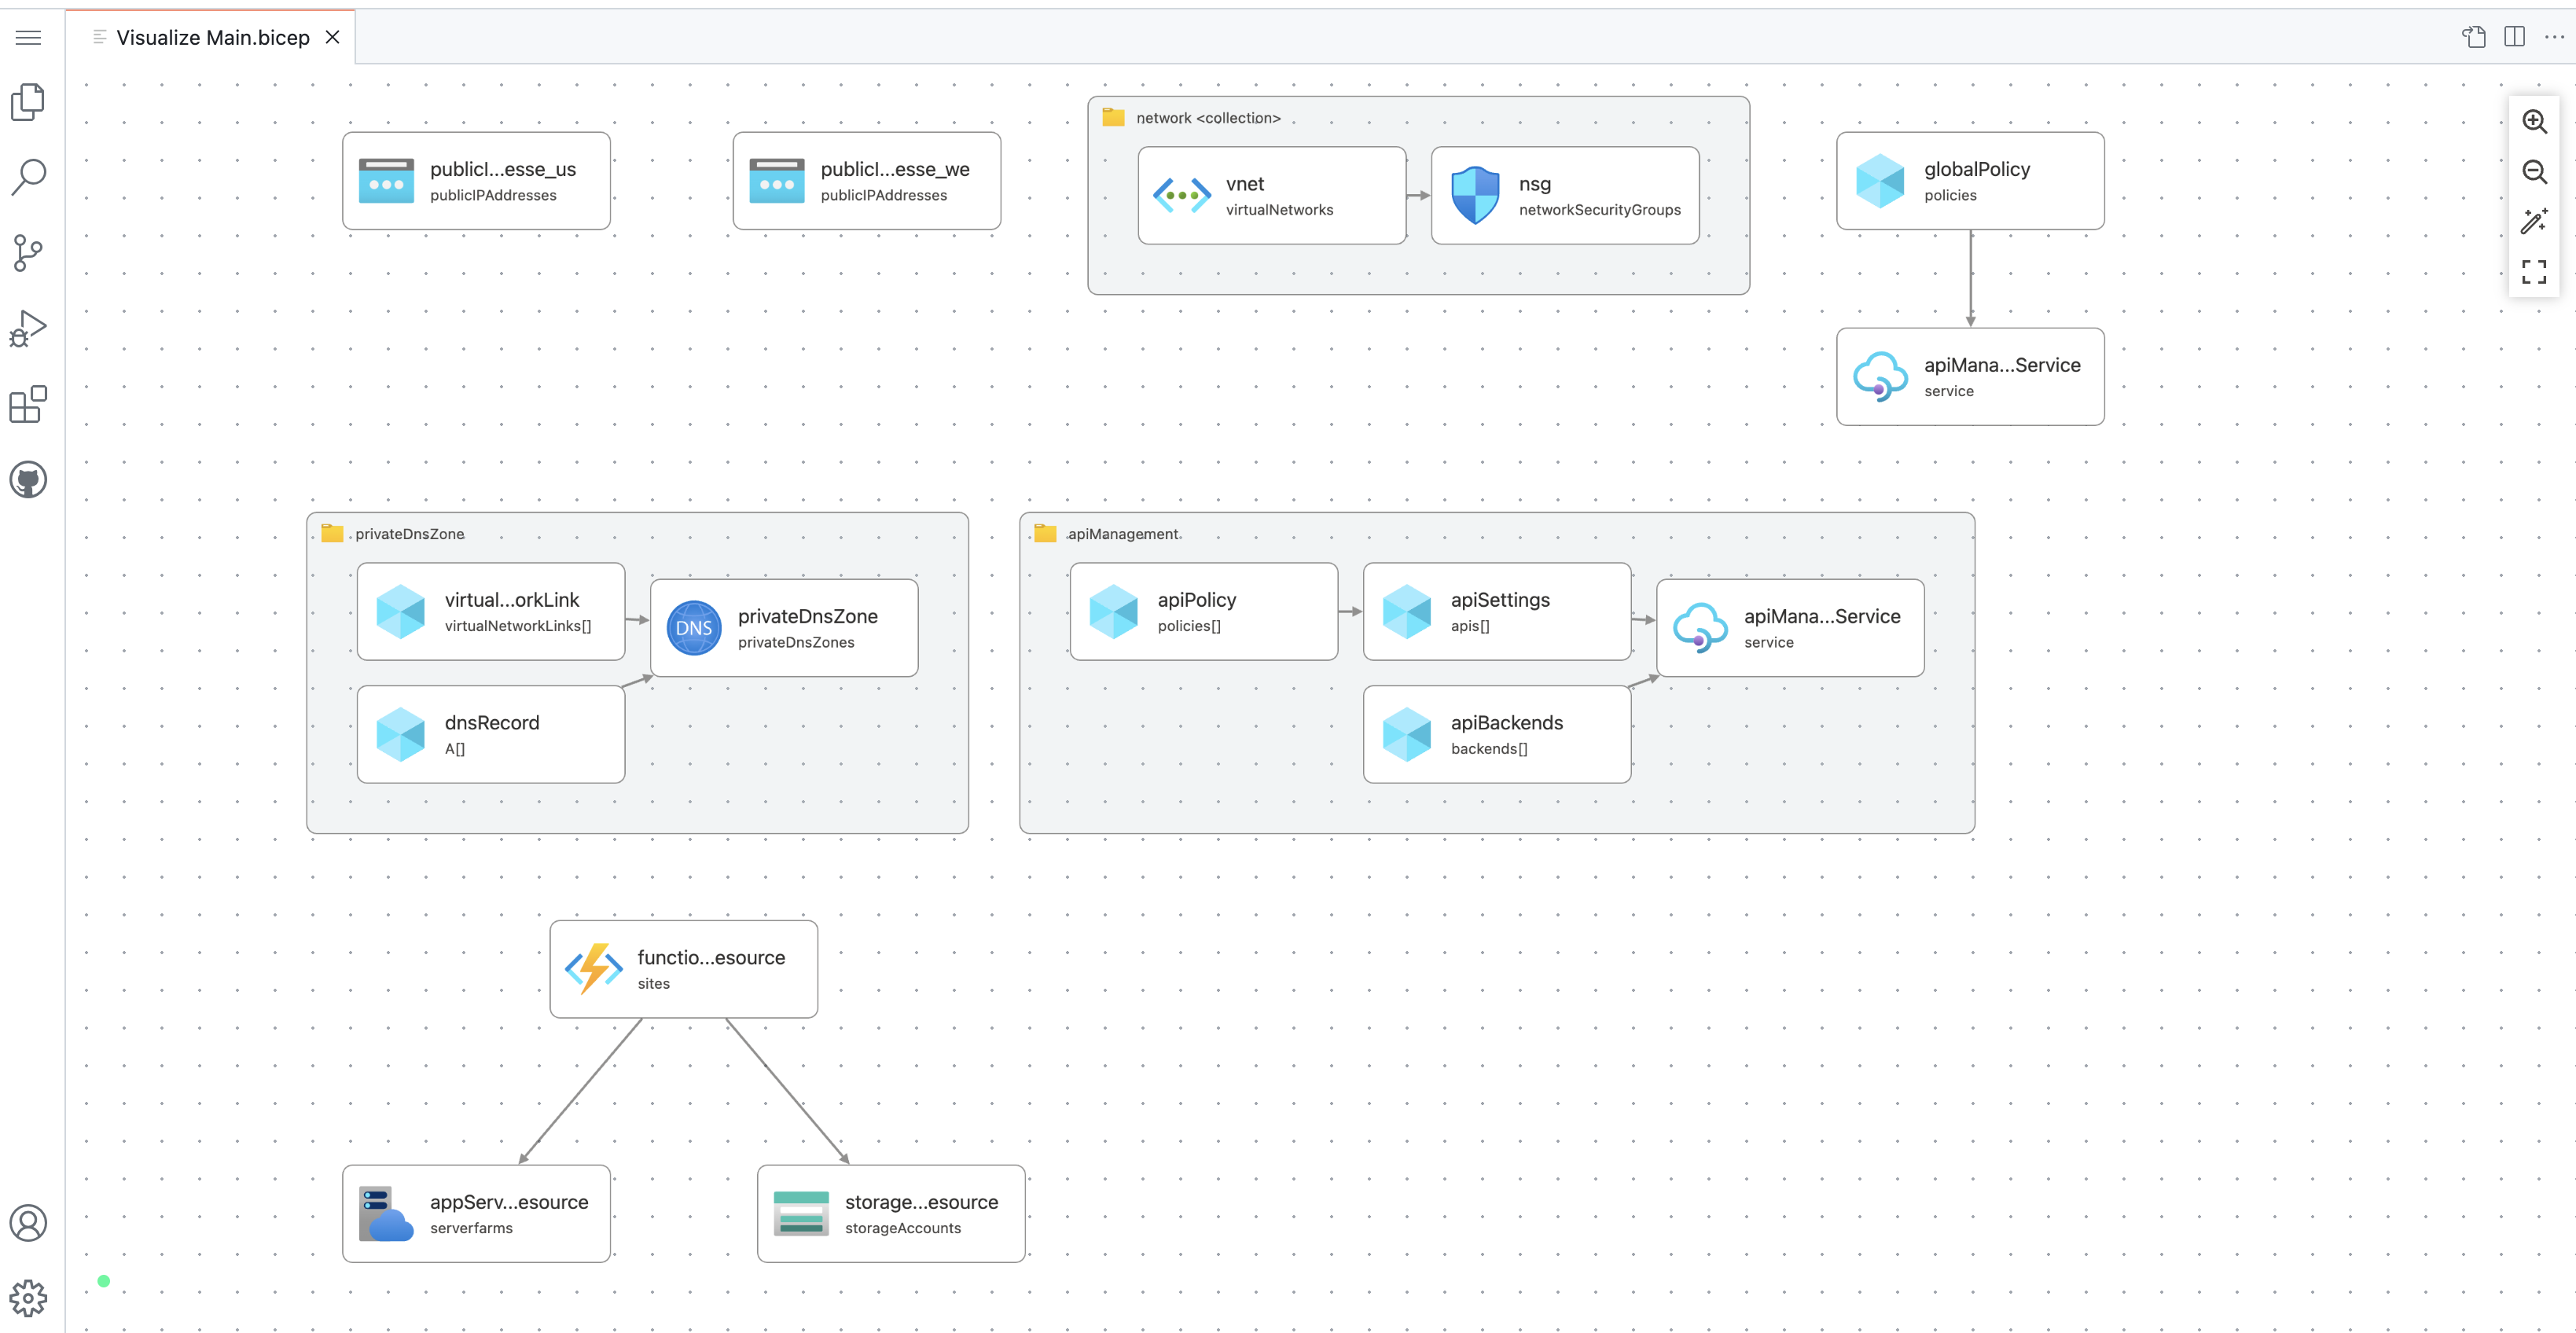Open the Explorer view icon
2576x1333 pixels.
point(28,102)
